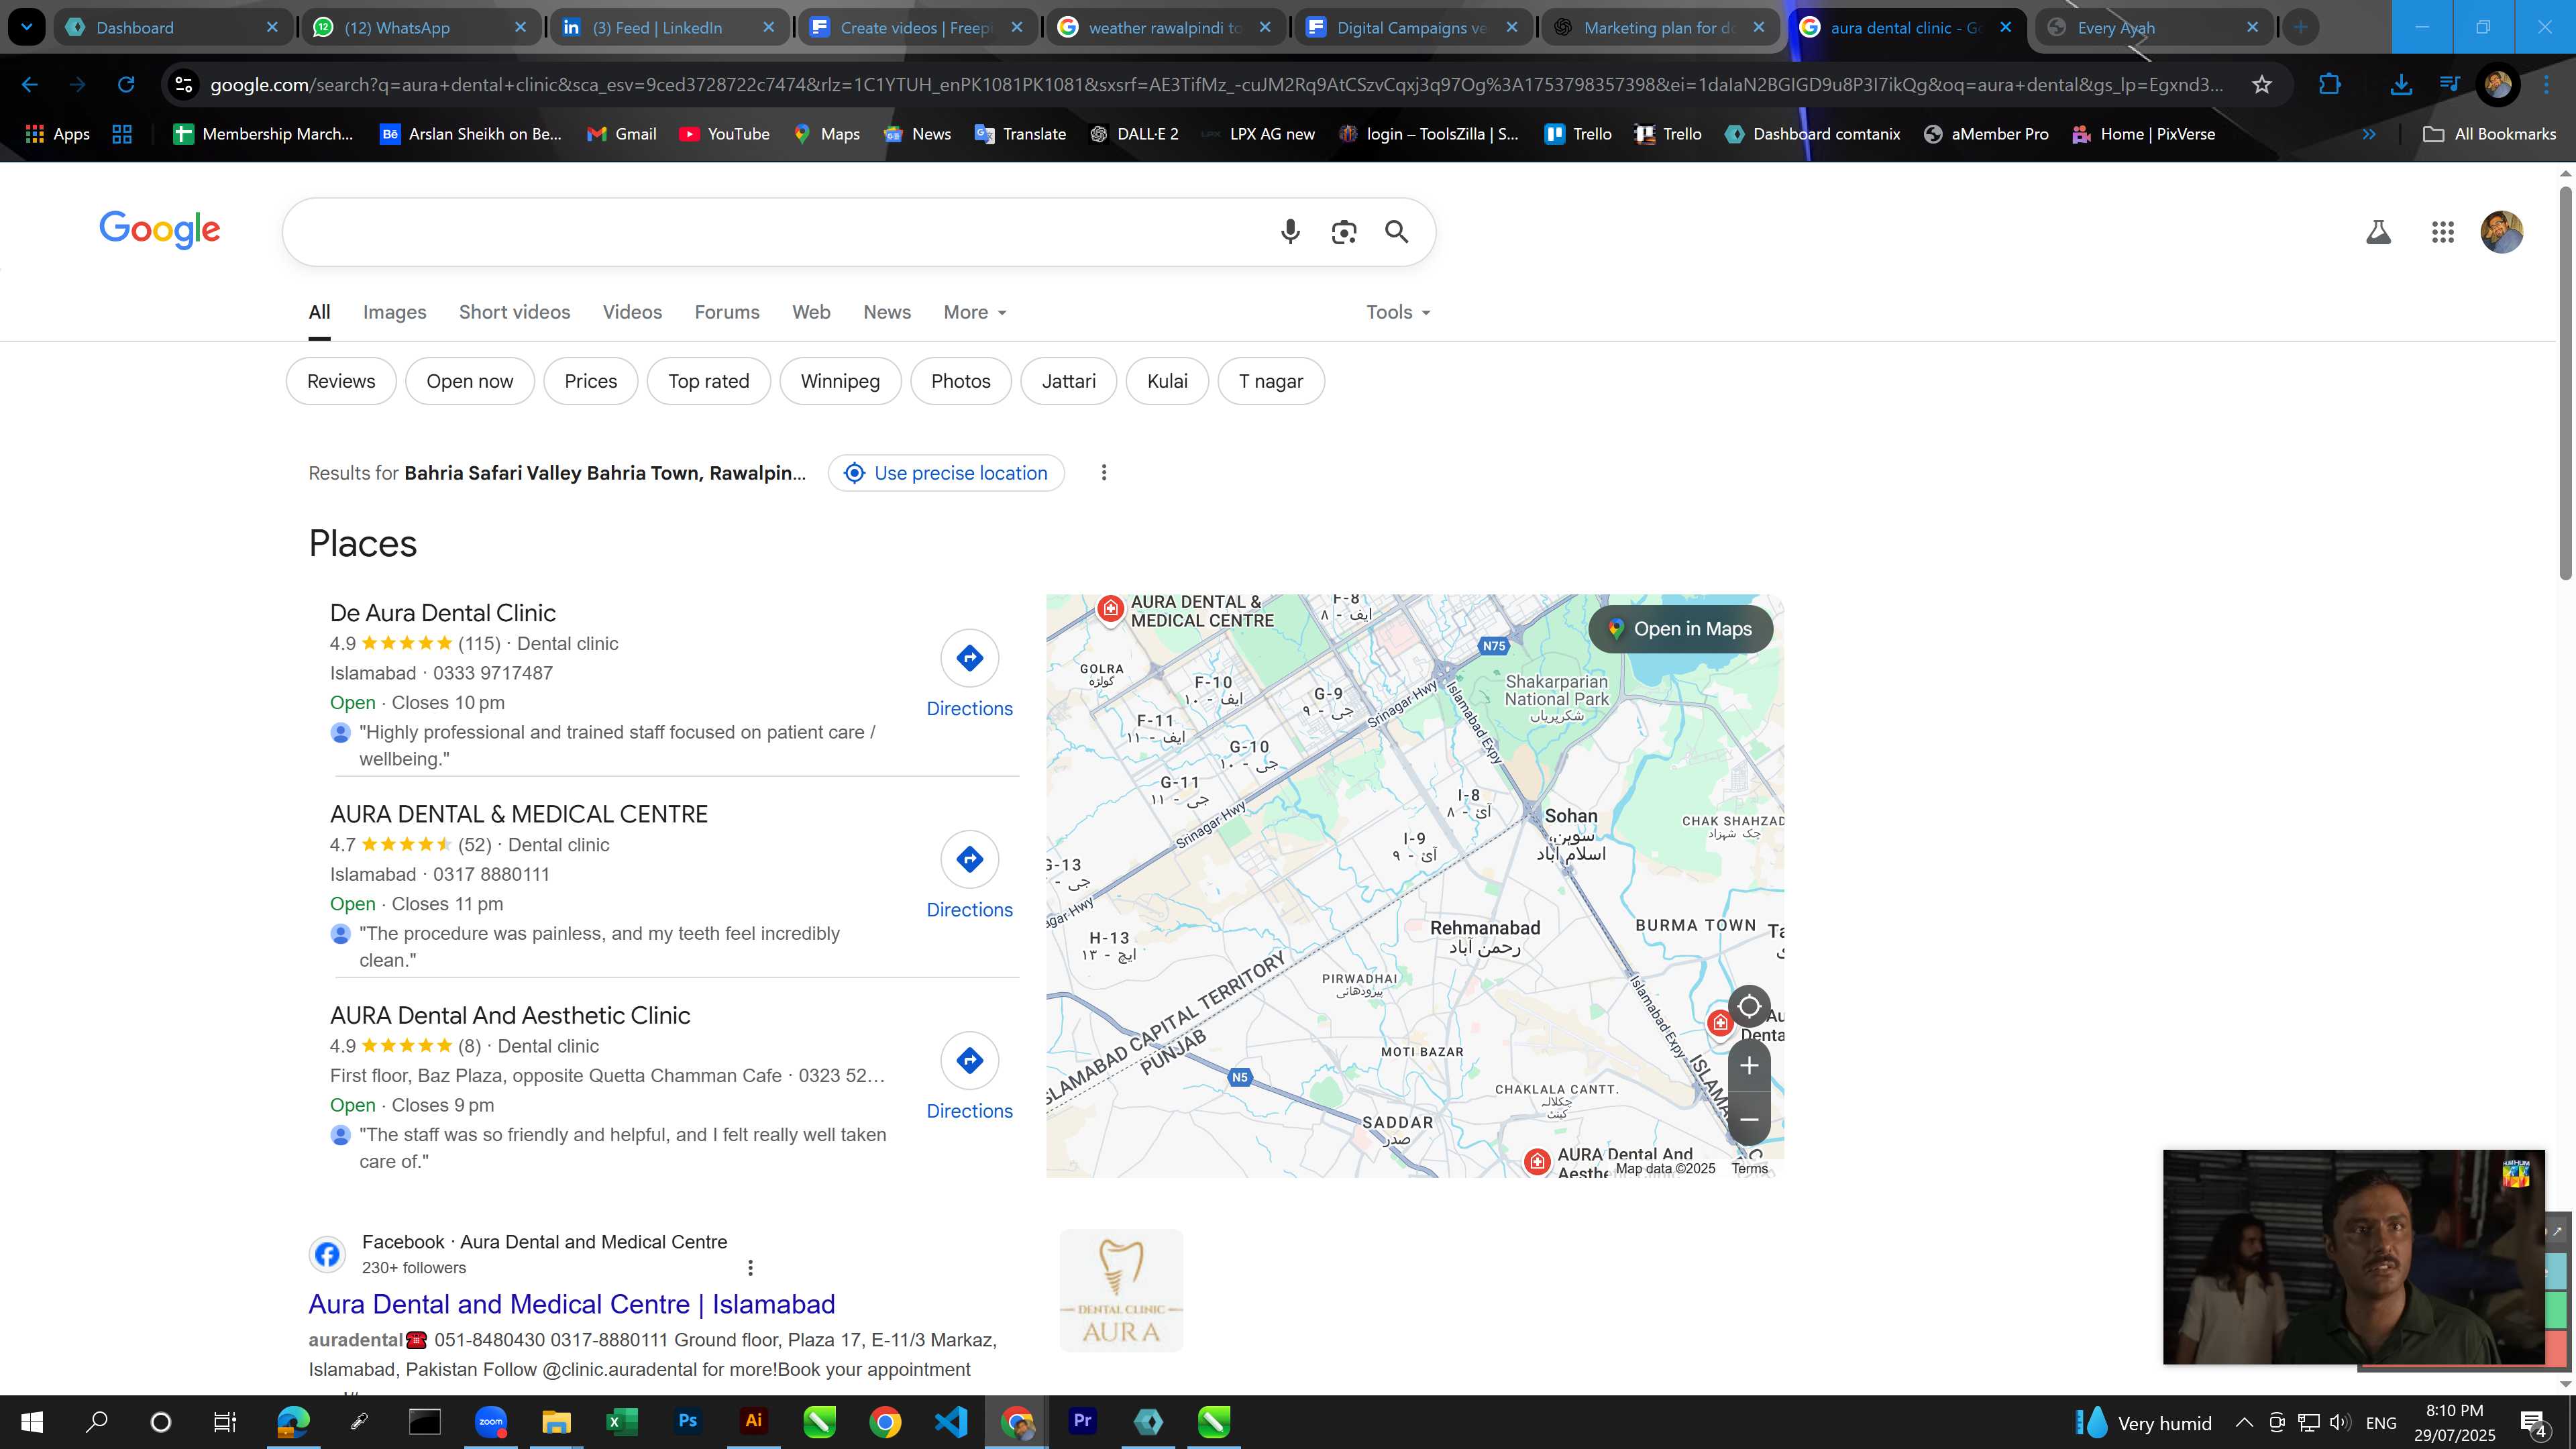Image resolution: width=2576 pixels, height=1449 pixels.
Task: Open Gmail bookmark
Action: coord(622,134)
